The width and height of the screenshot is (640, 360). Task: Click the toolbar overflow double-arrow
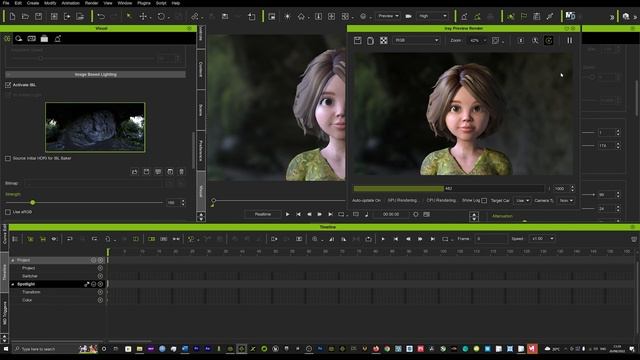click(612, 17)
